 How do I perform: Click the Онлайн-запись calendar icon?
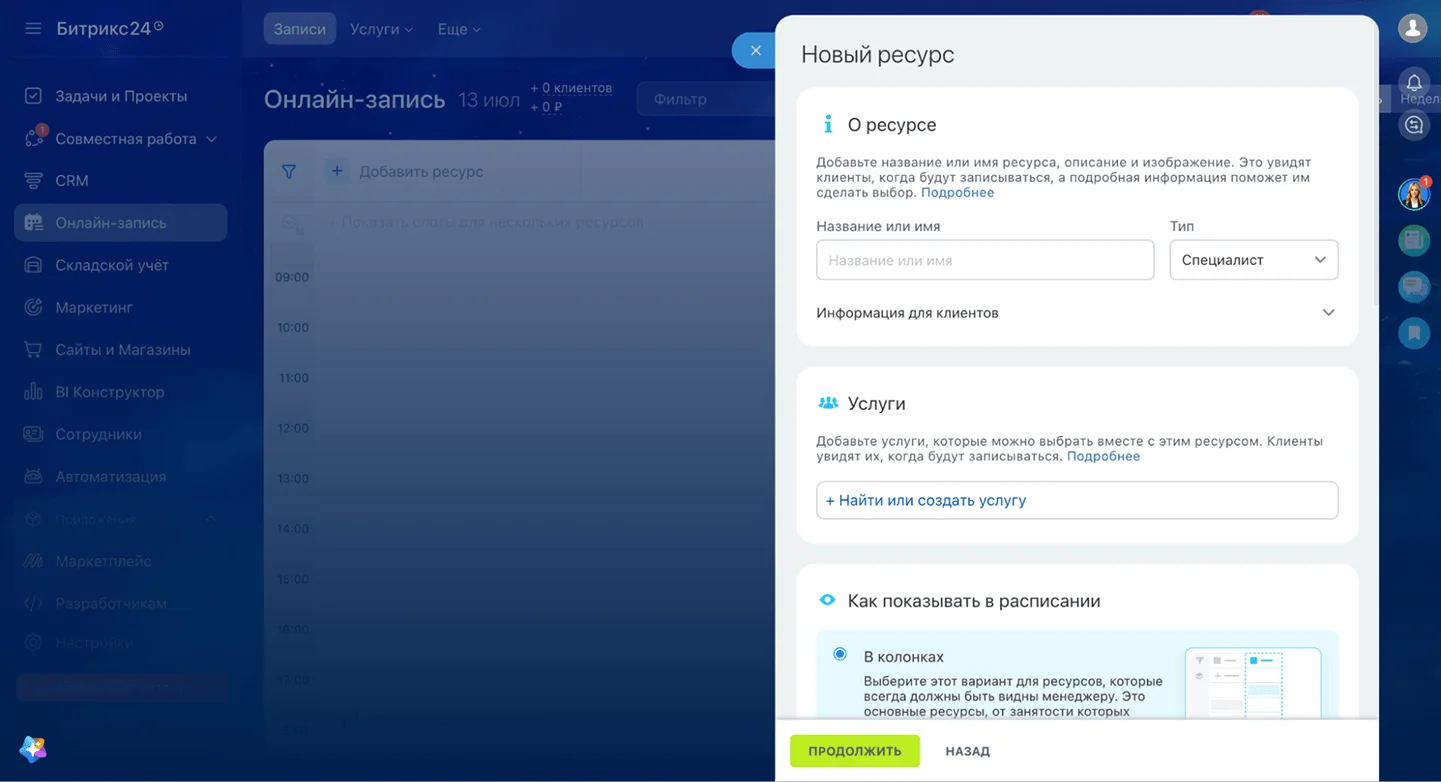[33, 223]
